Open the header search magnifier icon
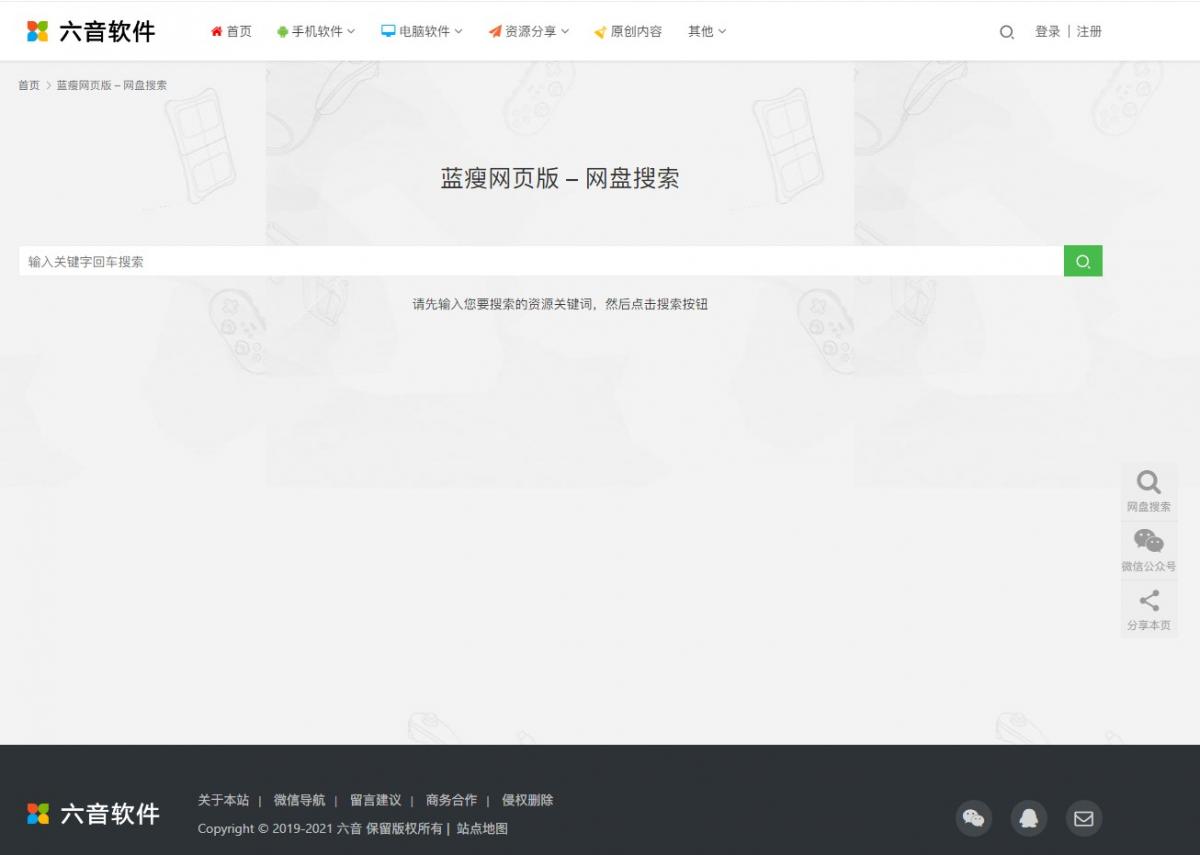 [1006, 32]
